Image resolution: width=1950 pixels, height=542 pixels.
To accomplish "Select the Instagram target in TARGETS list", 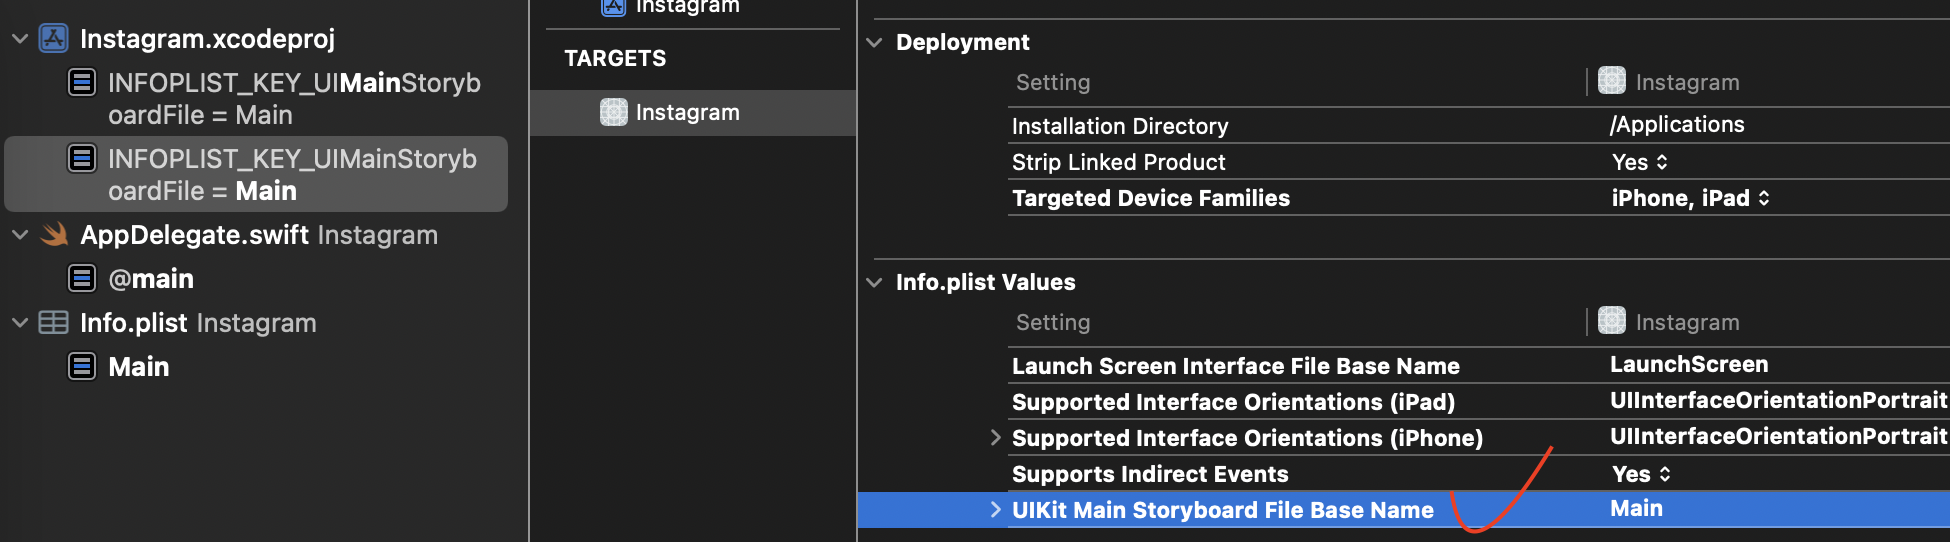I will click(x=693, y=113).
